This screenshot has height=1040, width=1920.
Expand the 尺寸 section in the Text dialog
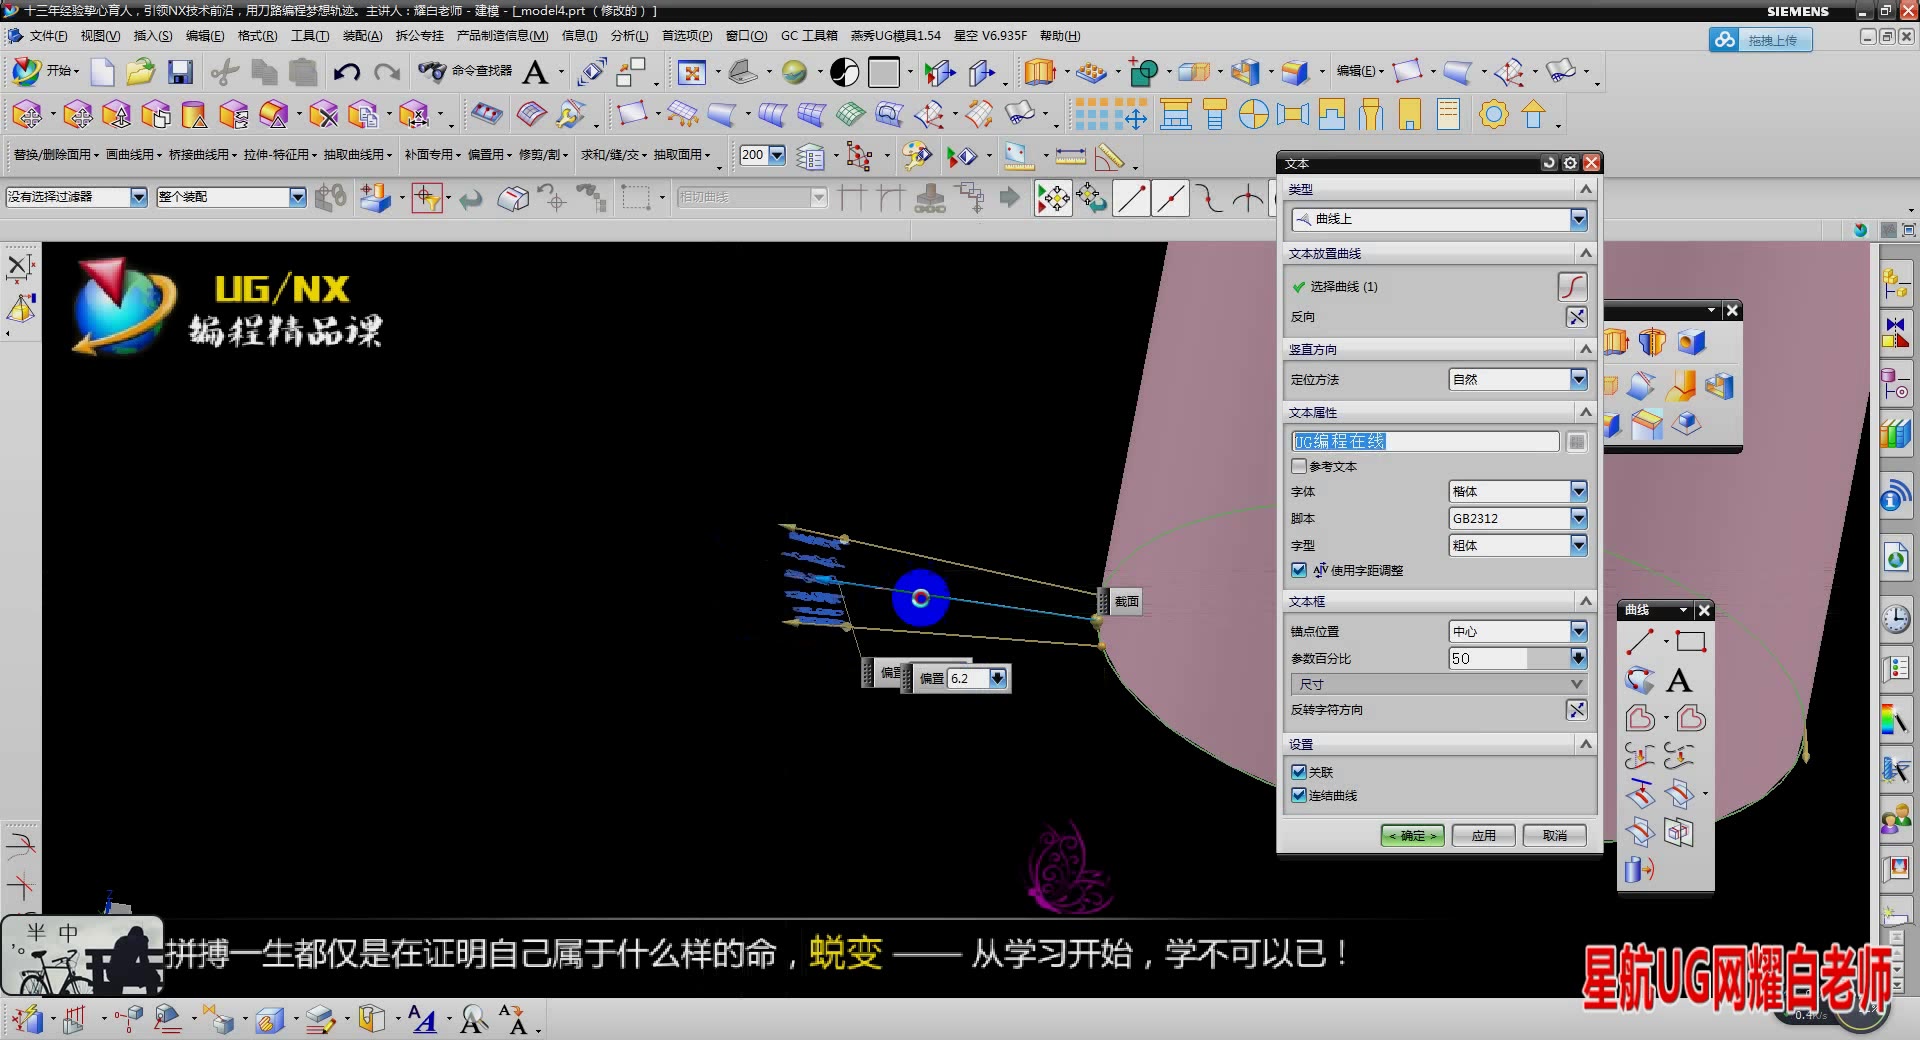coord(1437,684)
